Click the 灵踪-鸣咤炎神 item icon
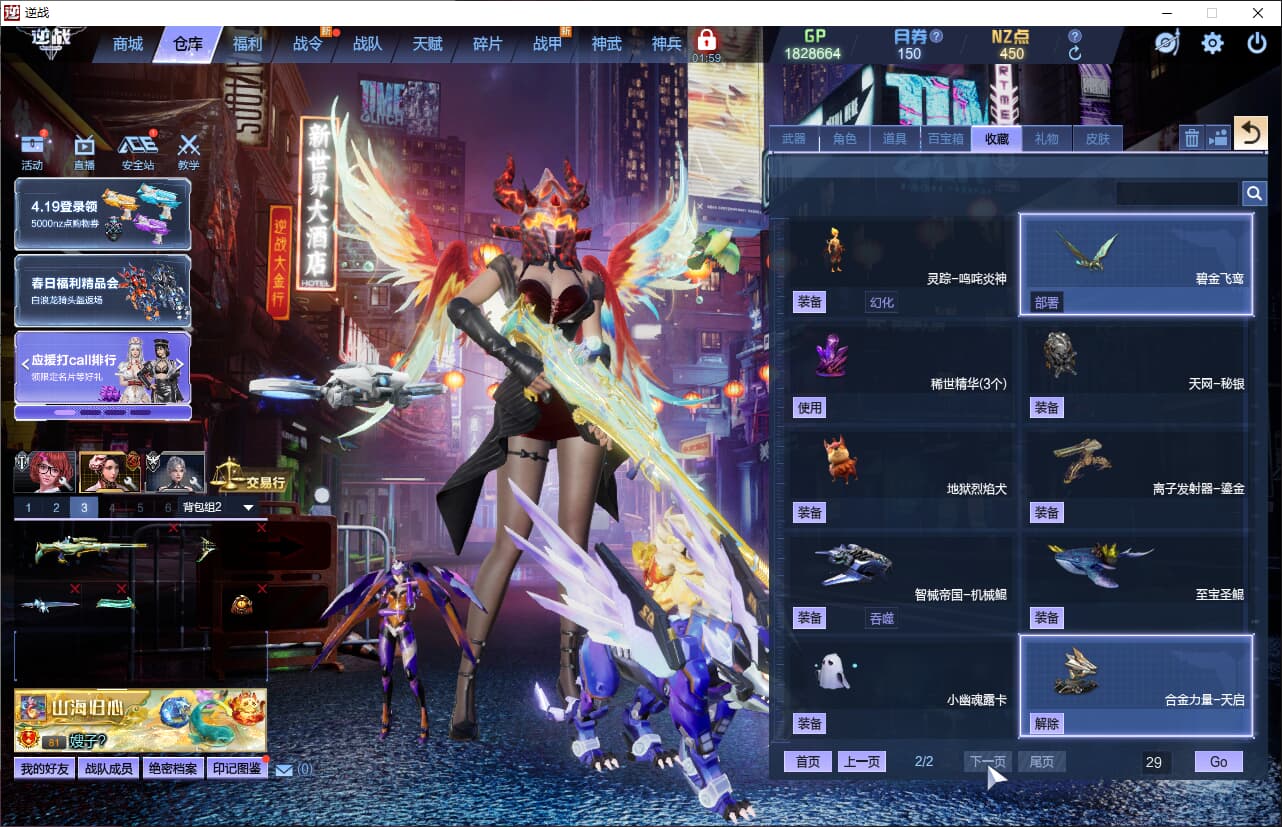1282x827 pixels. click(833, 249)
